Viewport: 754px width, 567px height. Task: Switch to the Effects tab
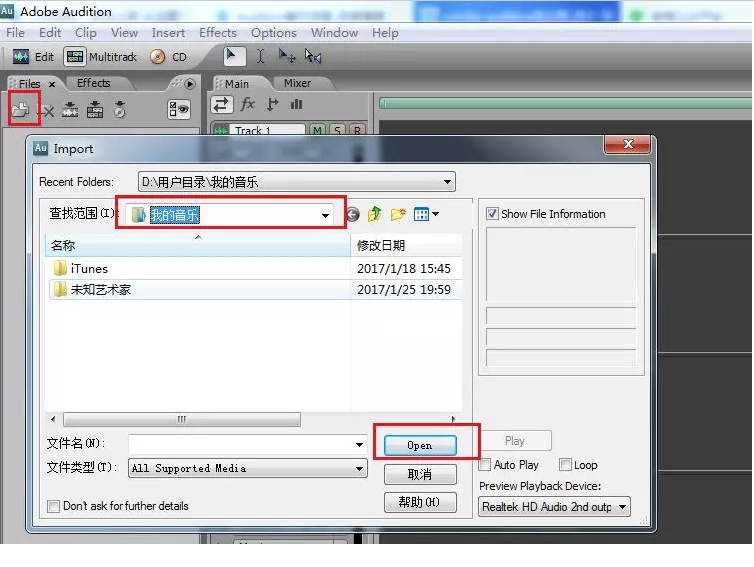tap(93, 83)
